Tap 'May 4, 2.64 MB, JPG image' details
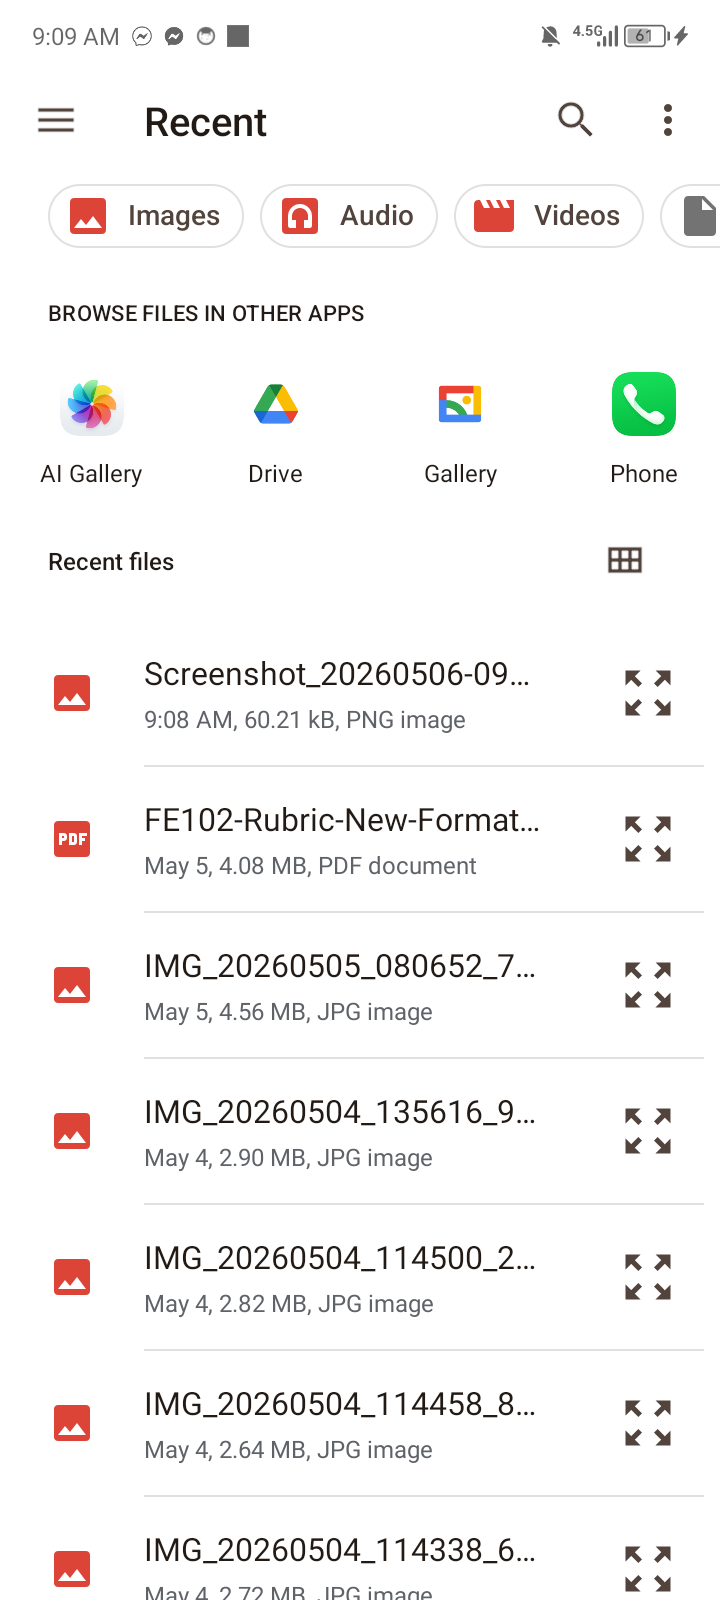The image size is (720, 1600). point(289,1450)
